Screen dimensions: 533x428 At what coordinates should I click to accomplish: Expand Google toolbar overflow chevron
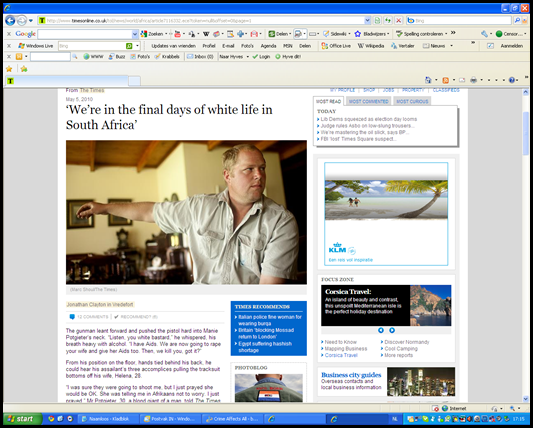[x=453, y=33]
